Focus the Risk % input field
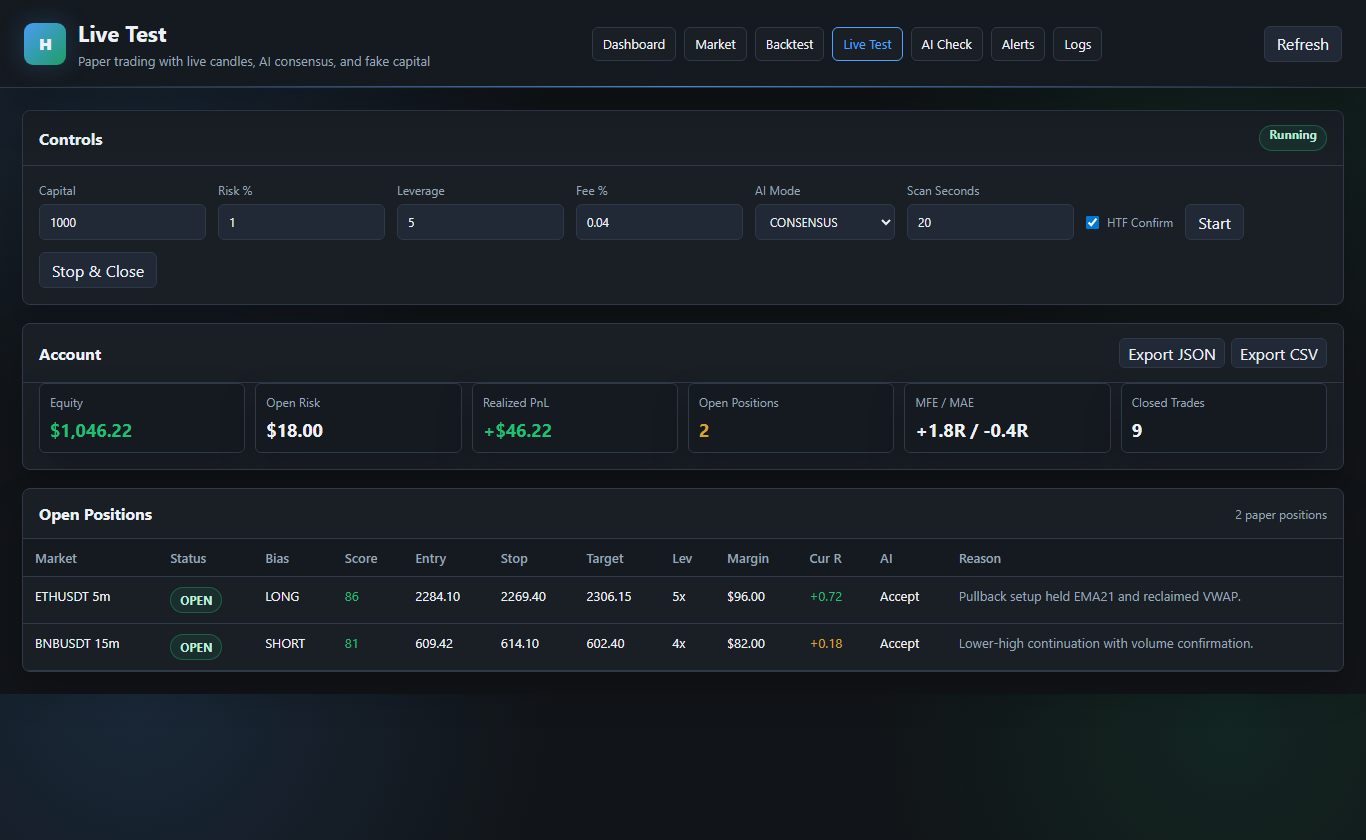The width and height of the screenshot is (1366, 840). tap(301, 222)
